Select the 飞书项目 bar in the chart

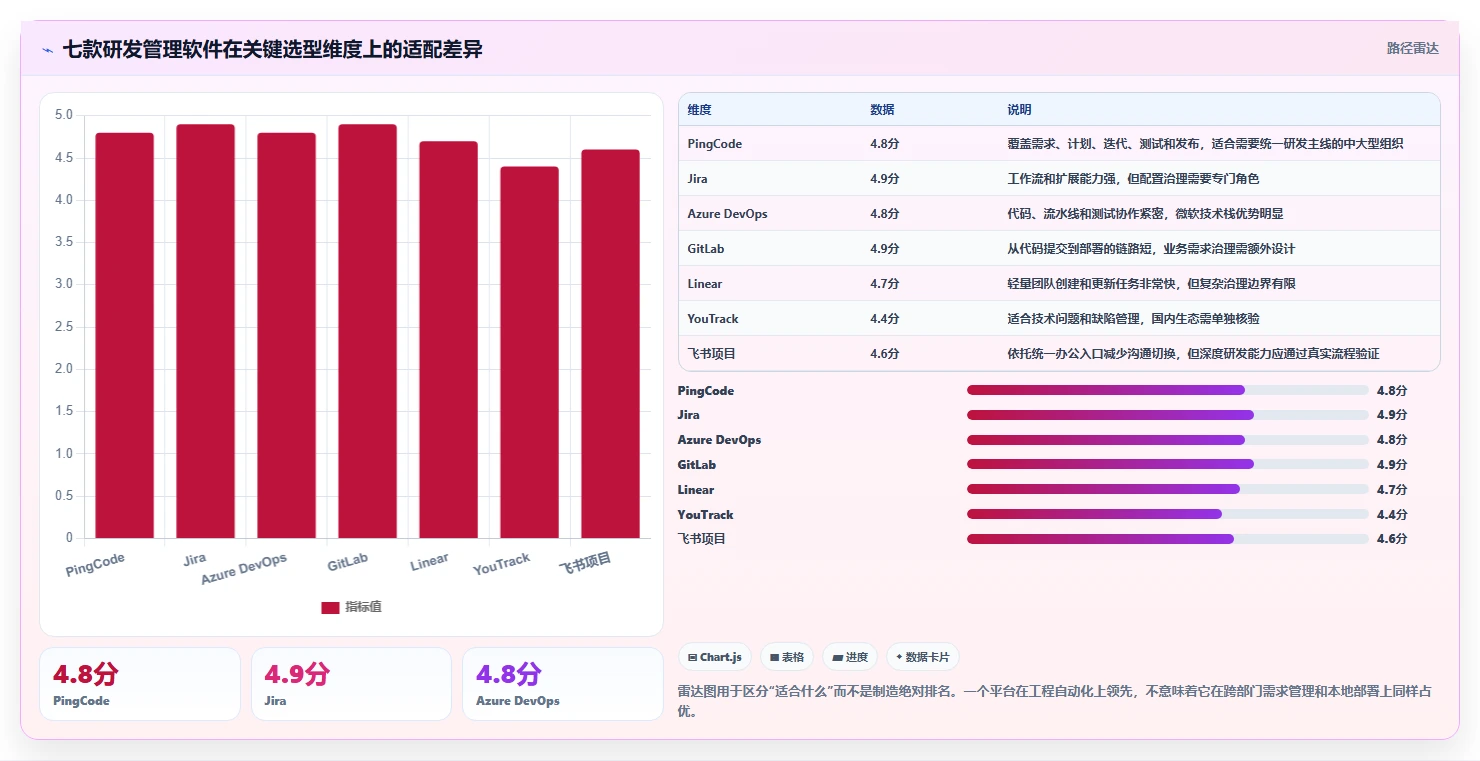point(610,344)
